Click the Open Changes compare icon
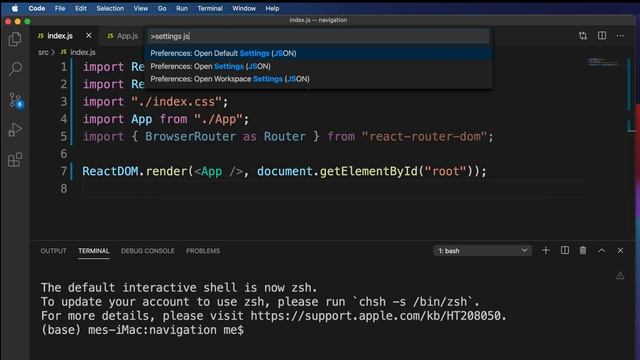 tap(583, 36)
